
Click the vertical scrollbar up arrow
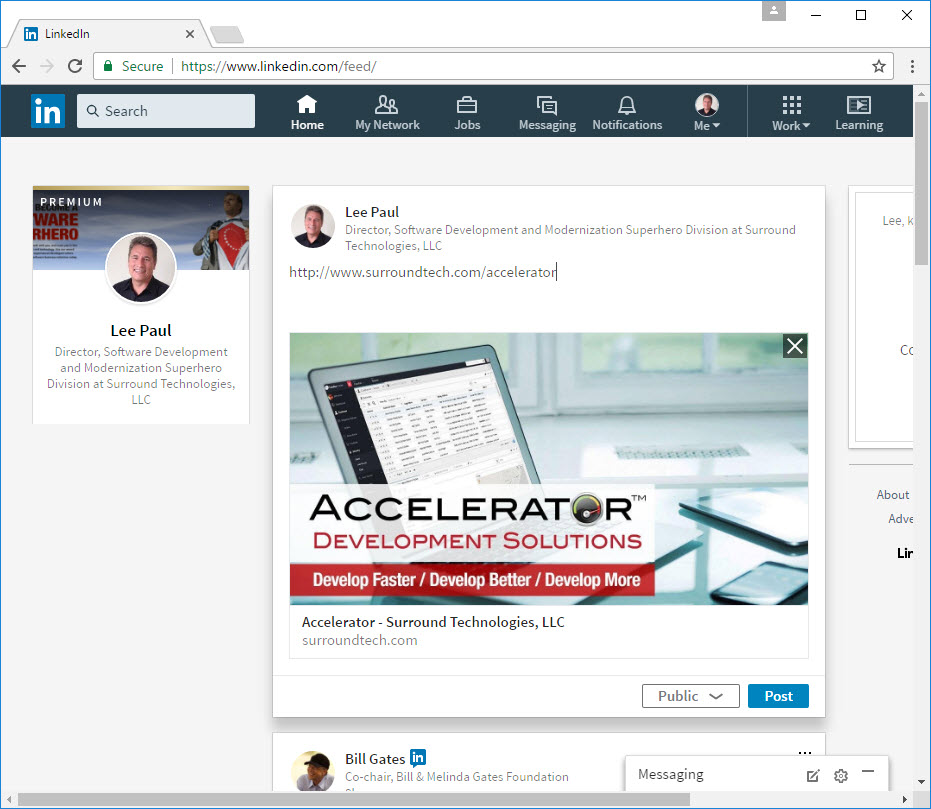tap(921, 94)
